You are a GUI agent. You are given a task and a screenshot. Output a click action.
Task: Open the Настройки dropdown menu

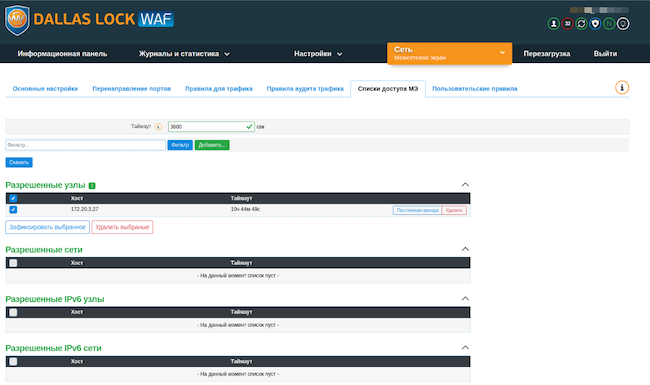(x=318, y=54)
